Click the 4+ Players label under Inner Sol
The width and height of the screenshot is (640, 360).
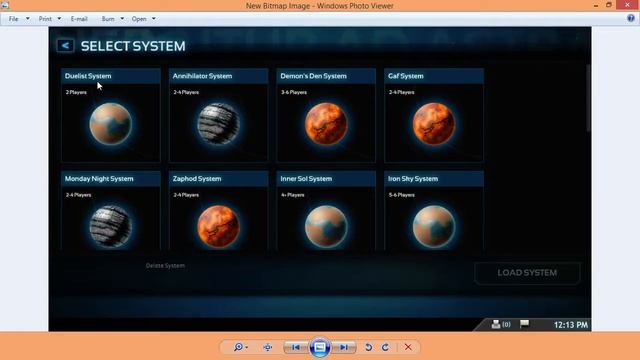(x=293, y=195)
